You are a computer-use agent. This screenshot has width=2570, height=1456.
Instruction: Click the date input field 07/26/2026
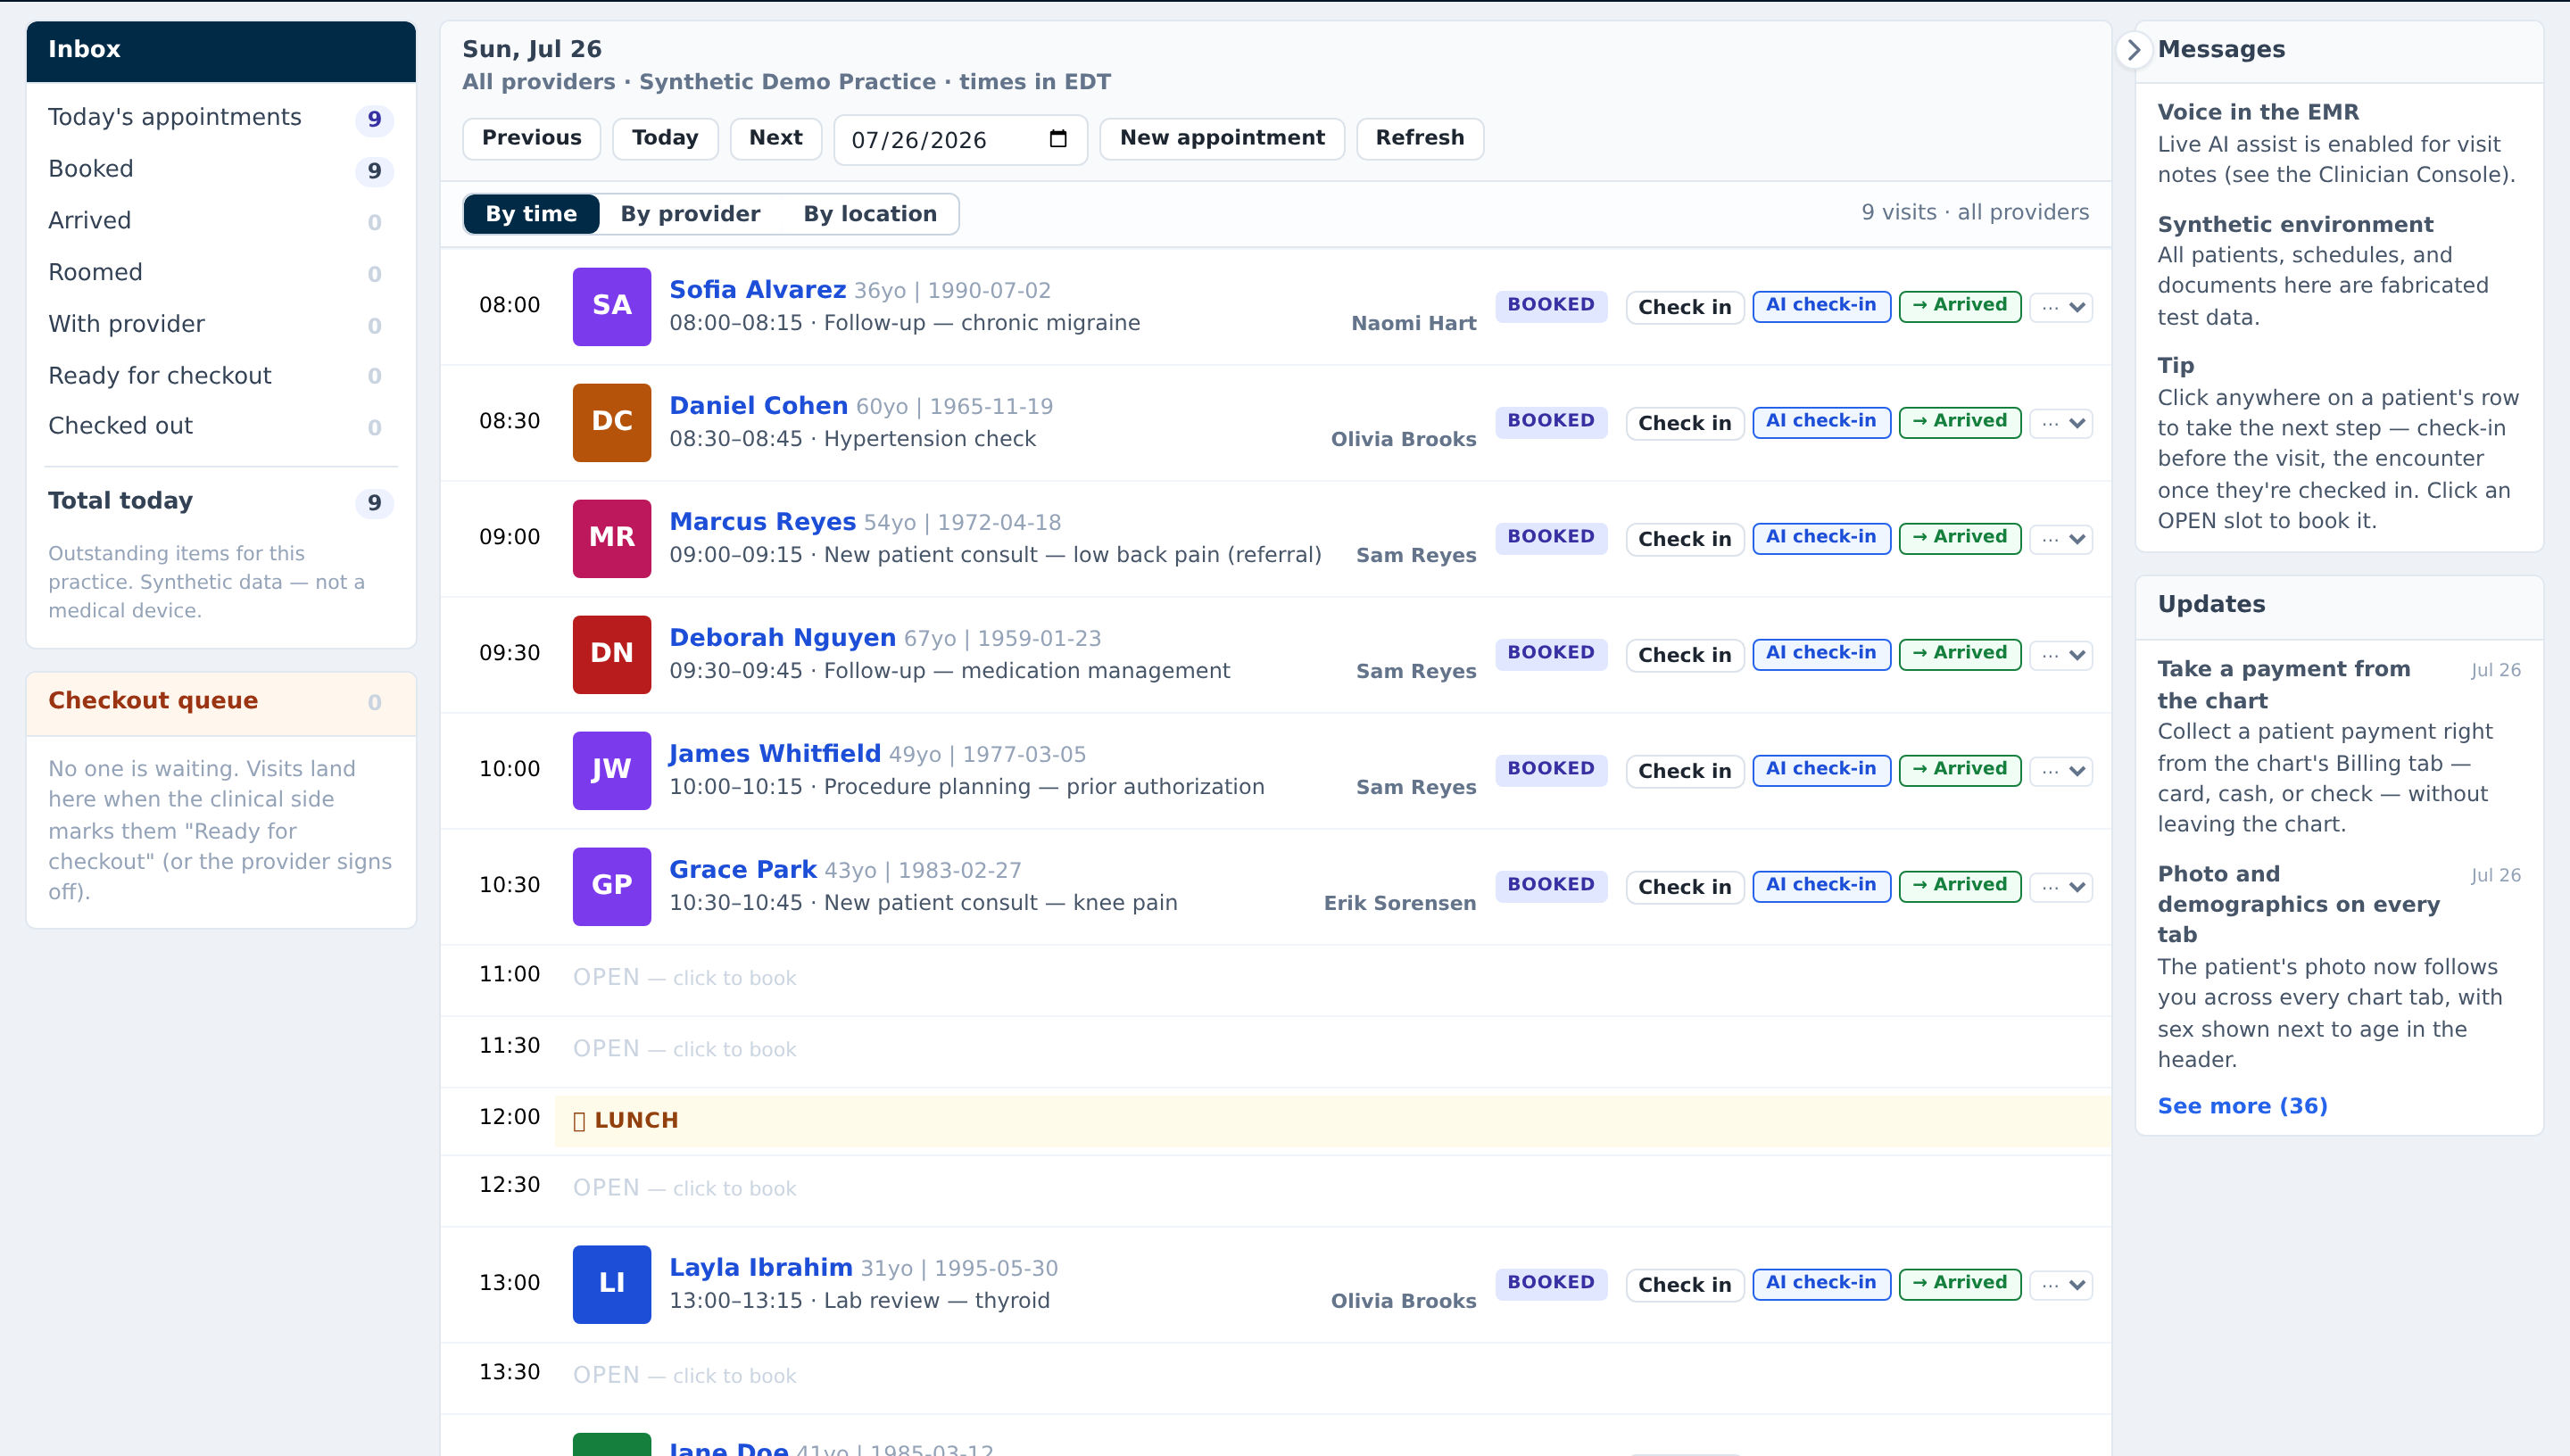[x=960, y=140]
